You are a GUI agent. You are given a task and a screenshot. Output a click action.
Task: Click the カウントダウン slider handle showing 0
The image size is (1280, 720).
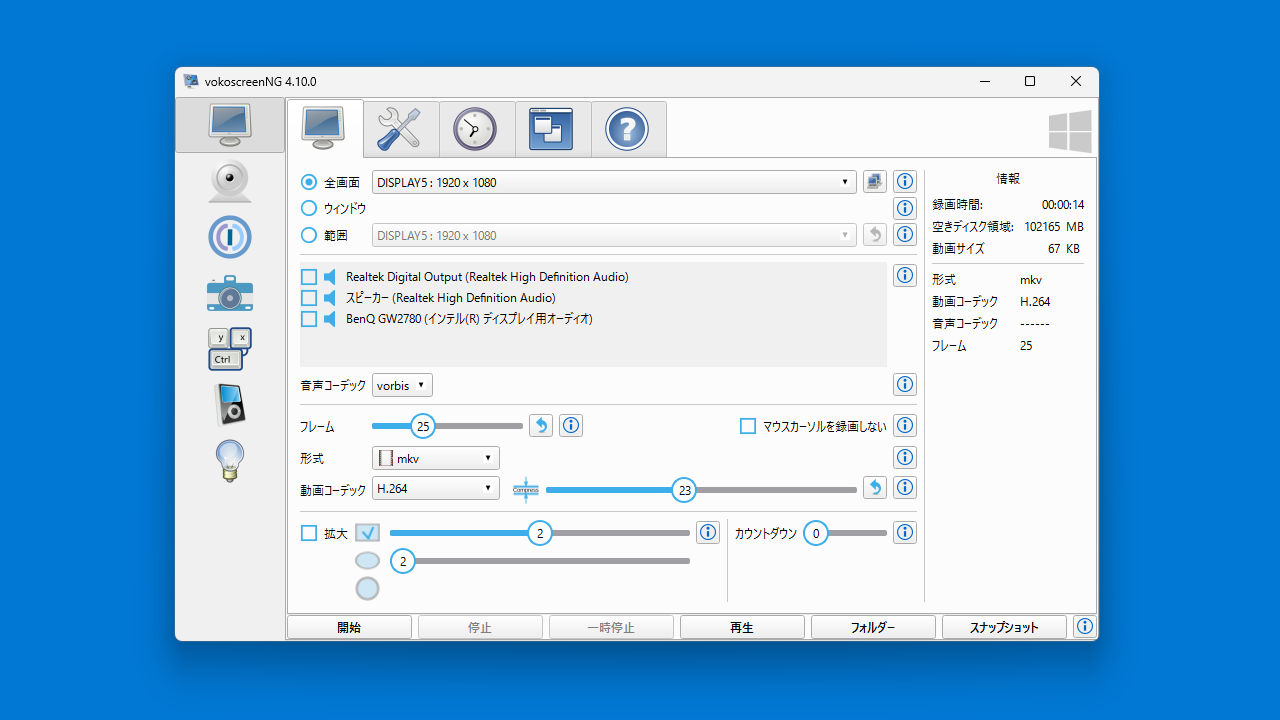[815, 533]
